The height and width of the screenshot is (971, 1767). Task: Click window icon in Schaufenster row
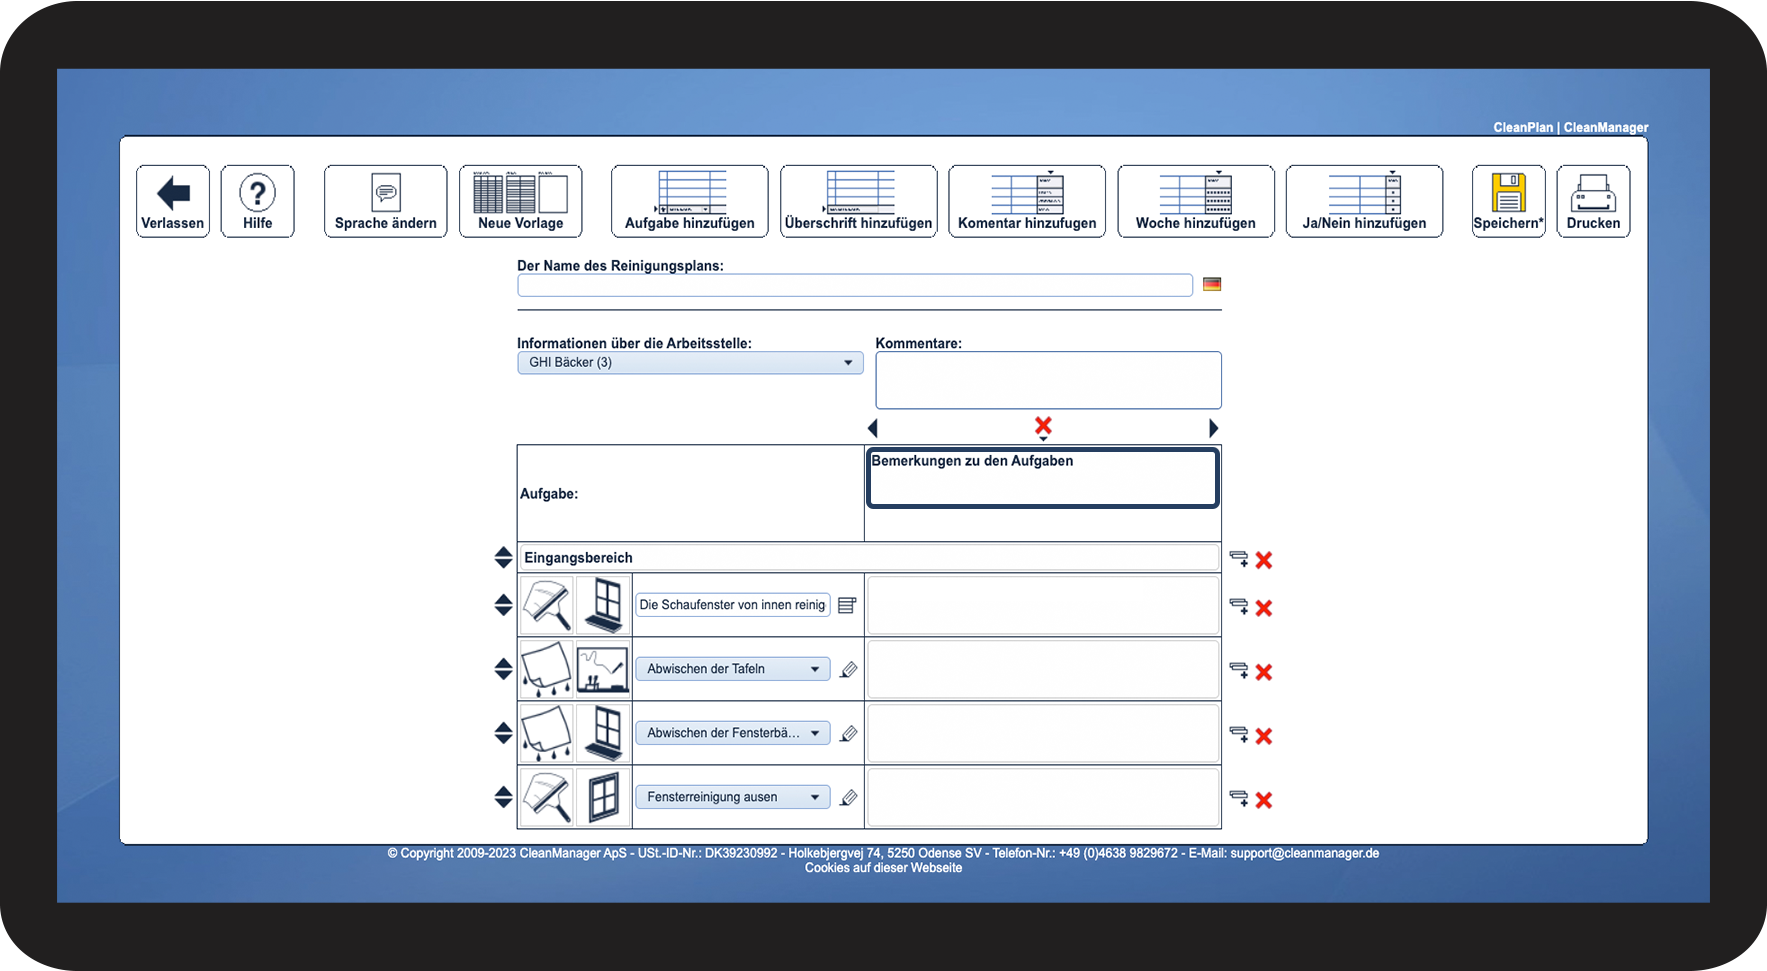click(604, 605)
